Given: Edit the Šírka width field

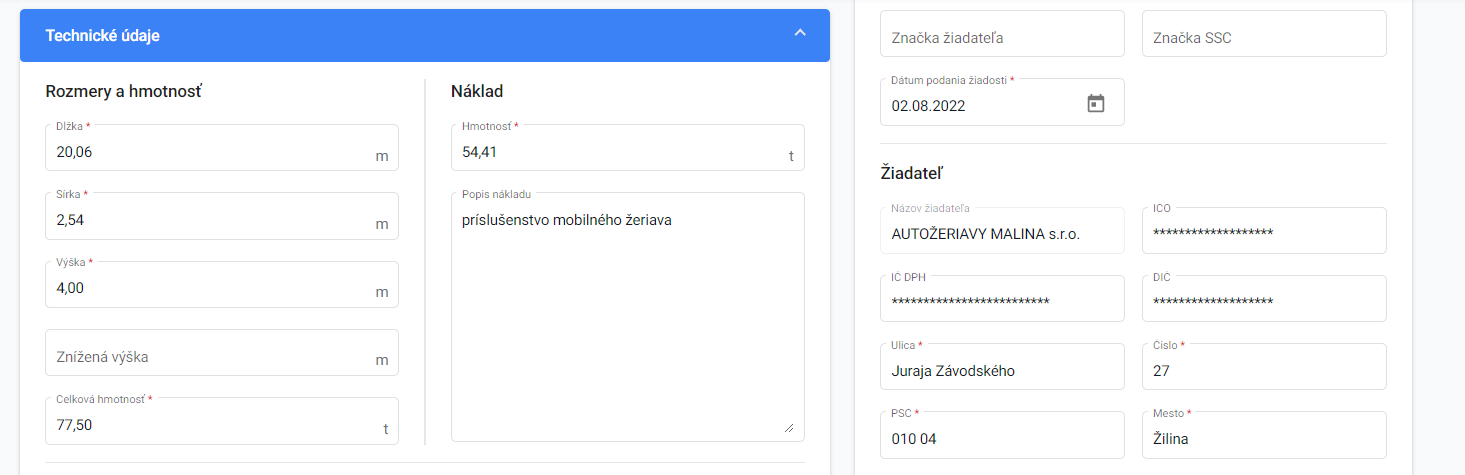Looking at the screenshot, I should [222, 216].
